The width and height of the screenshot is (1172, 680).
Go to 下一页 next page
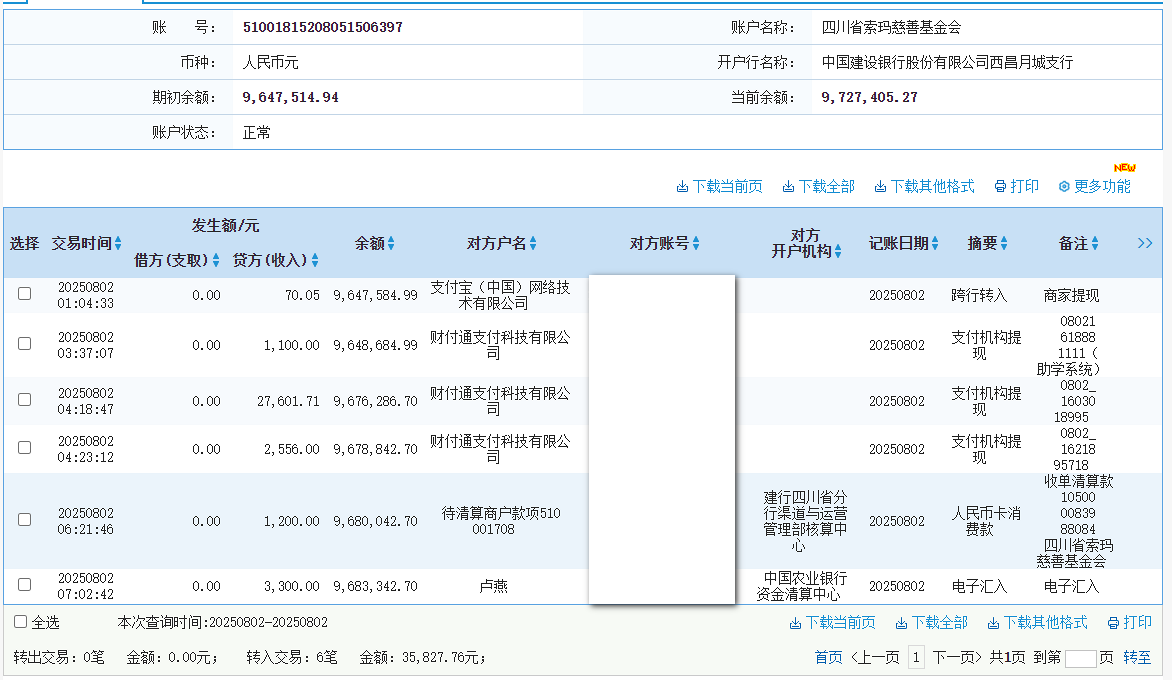(x=957, y=658)
